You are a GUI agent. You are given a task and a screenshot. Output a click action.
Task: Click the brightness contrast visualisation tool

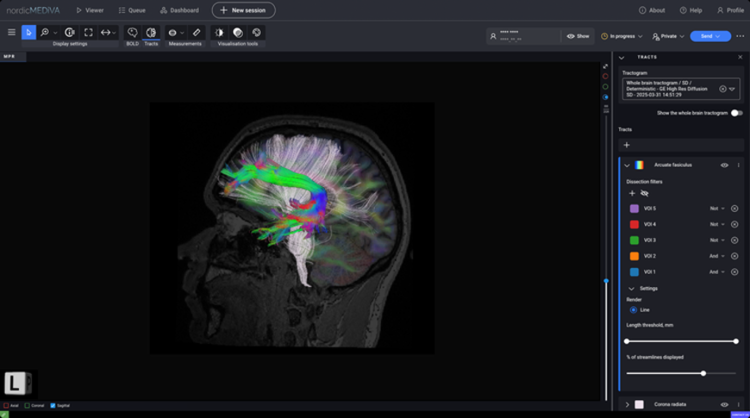(x=219, y=33)
